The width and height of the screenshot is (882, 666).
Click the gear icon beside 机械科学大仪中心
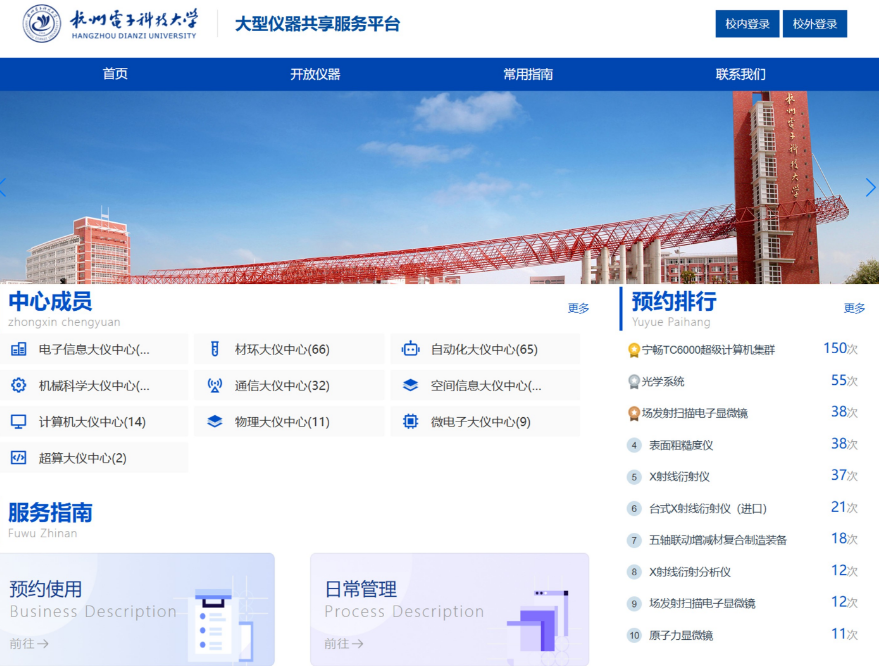[19, 385]
